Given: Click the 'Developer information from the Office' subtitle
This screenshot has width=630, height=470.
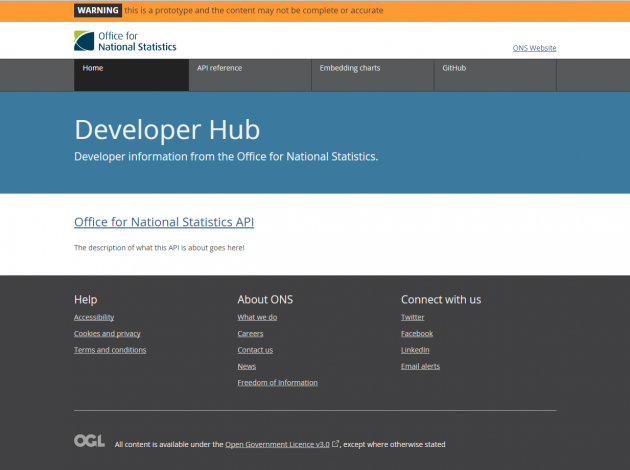Looking at the screenshot, I should tap(226, 157).
